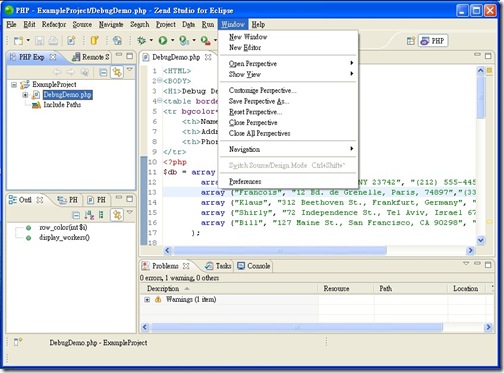504x373 pixels.
Task: Choose Close All Perspectives entry
Action: [259, 133]
